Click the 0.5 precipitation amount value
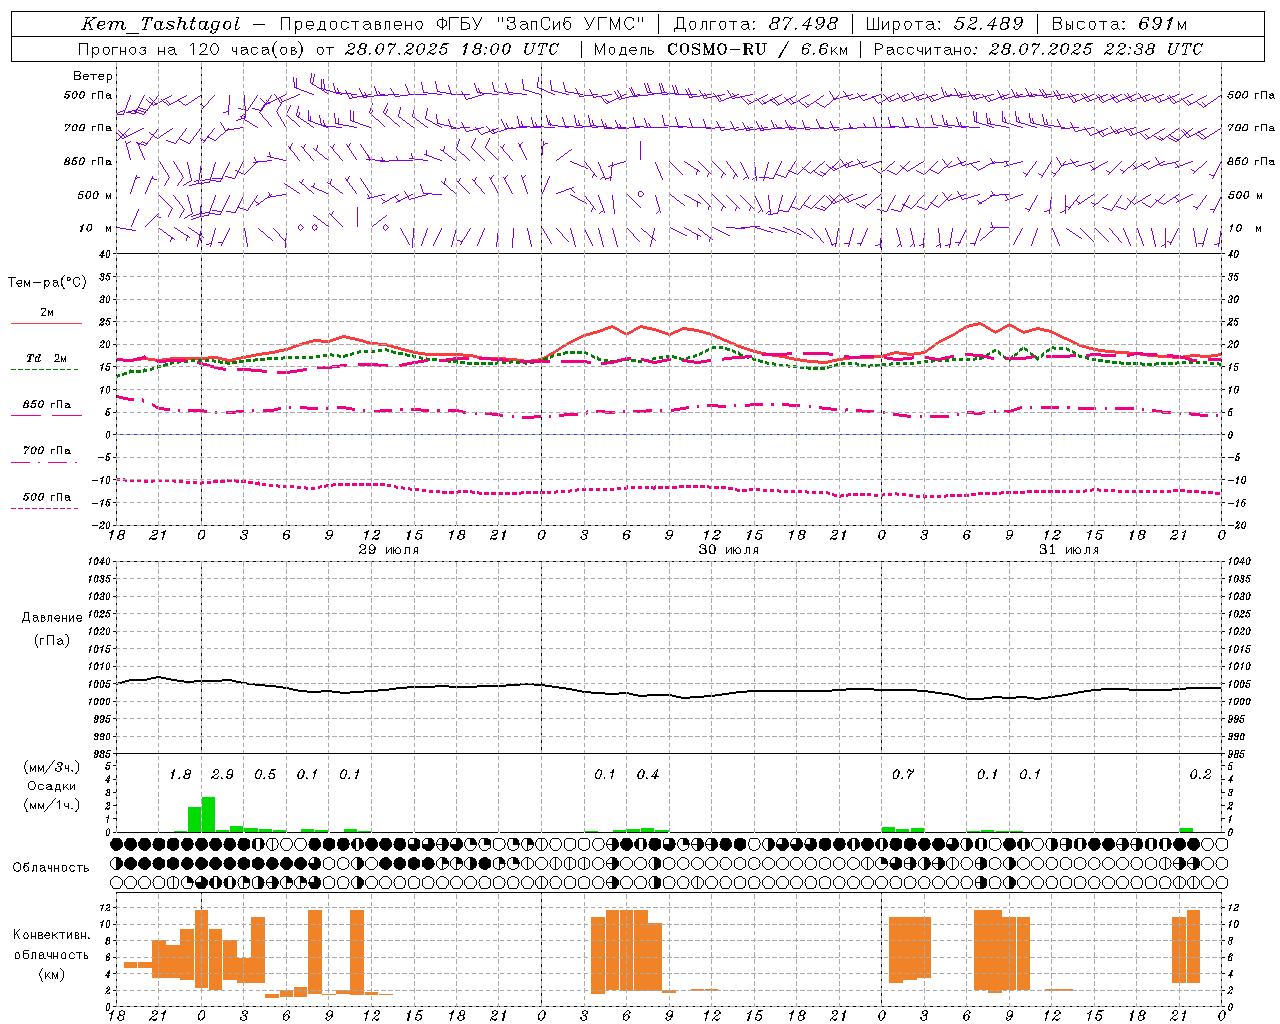The image size is (1280, 1024). 265,775
